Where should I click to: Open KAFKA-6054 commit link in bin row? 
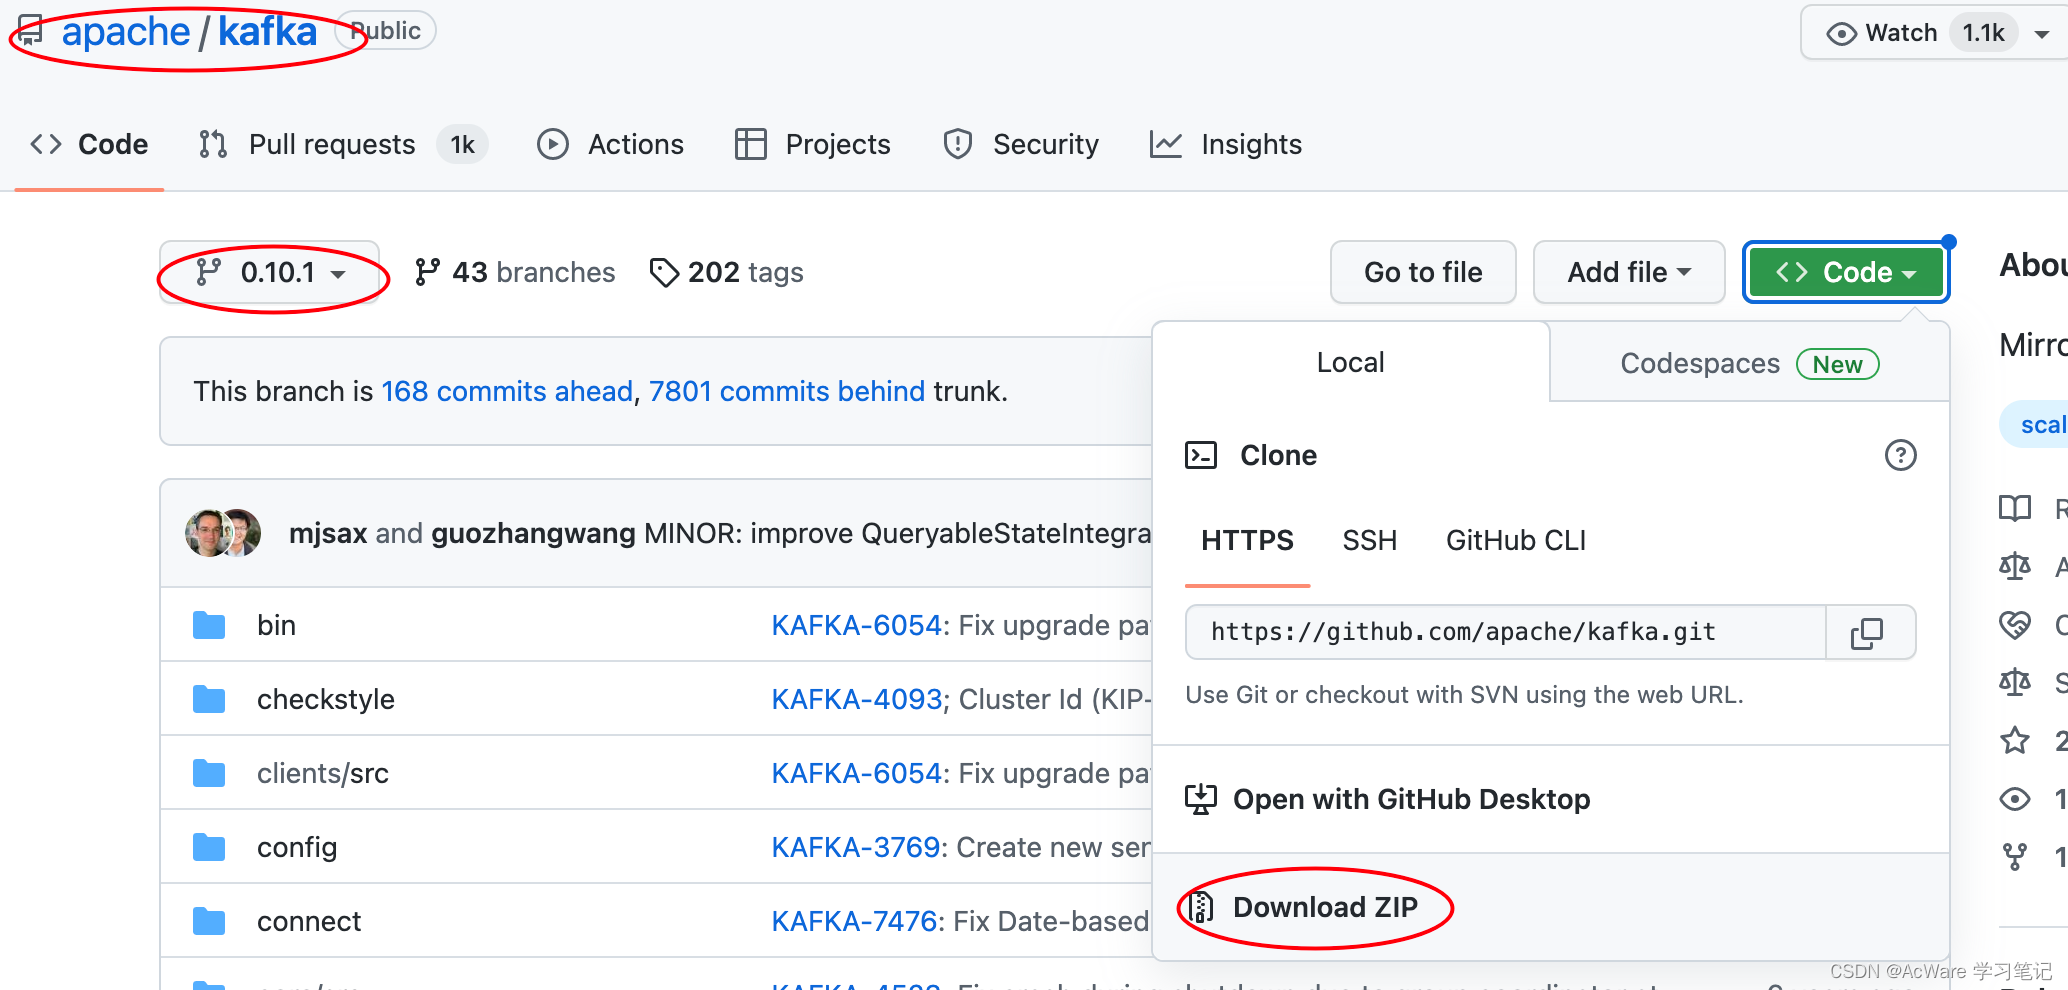click(857, 625)
